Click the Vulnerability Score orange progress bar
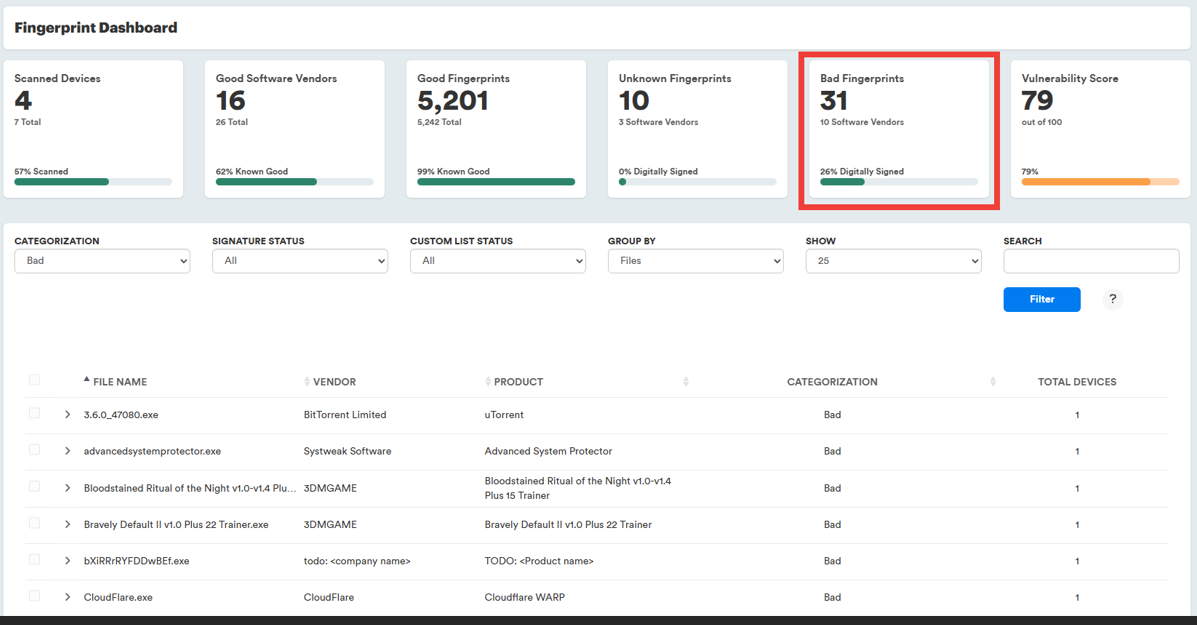Screen dimensions: 1197x625 (x=1086, y=182)
